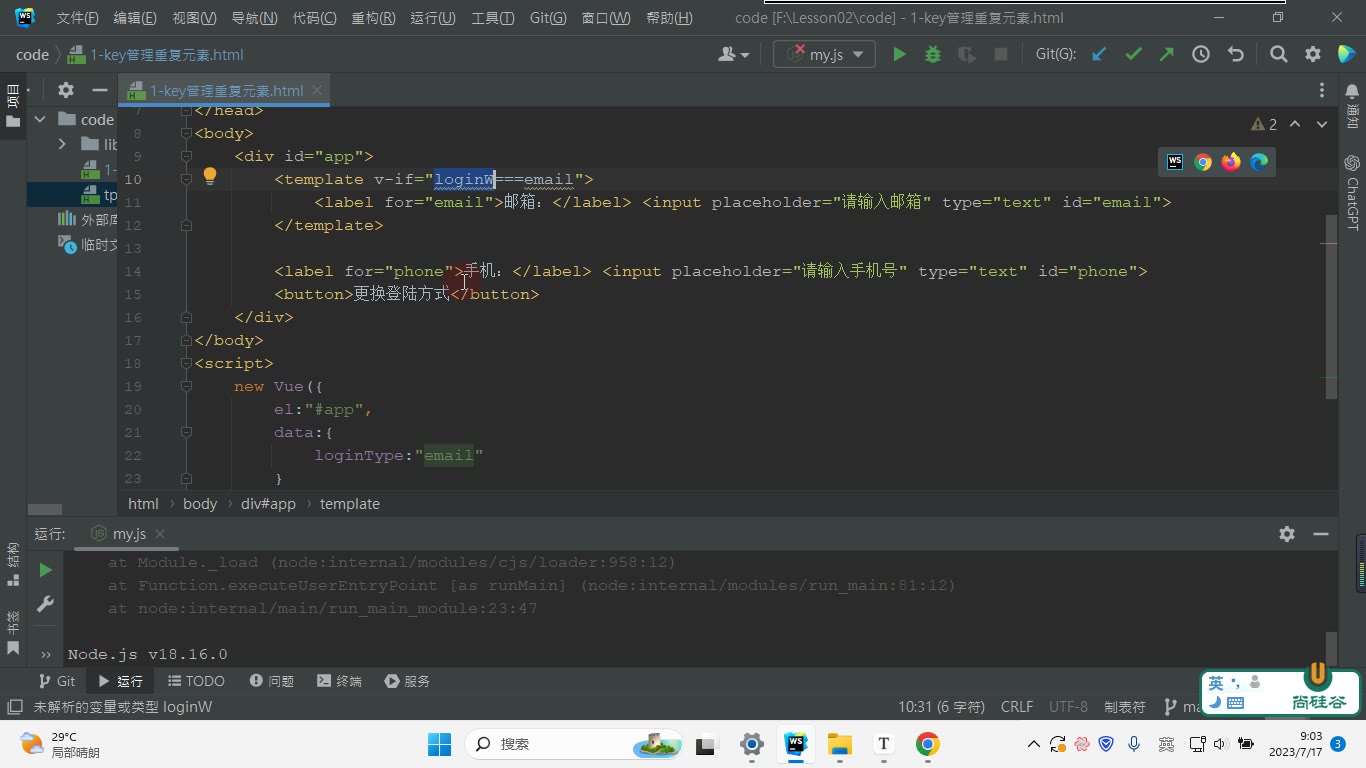Open preview in Chrome browser icon
1366x768 pixels.
1203,161
